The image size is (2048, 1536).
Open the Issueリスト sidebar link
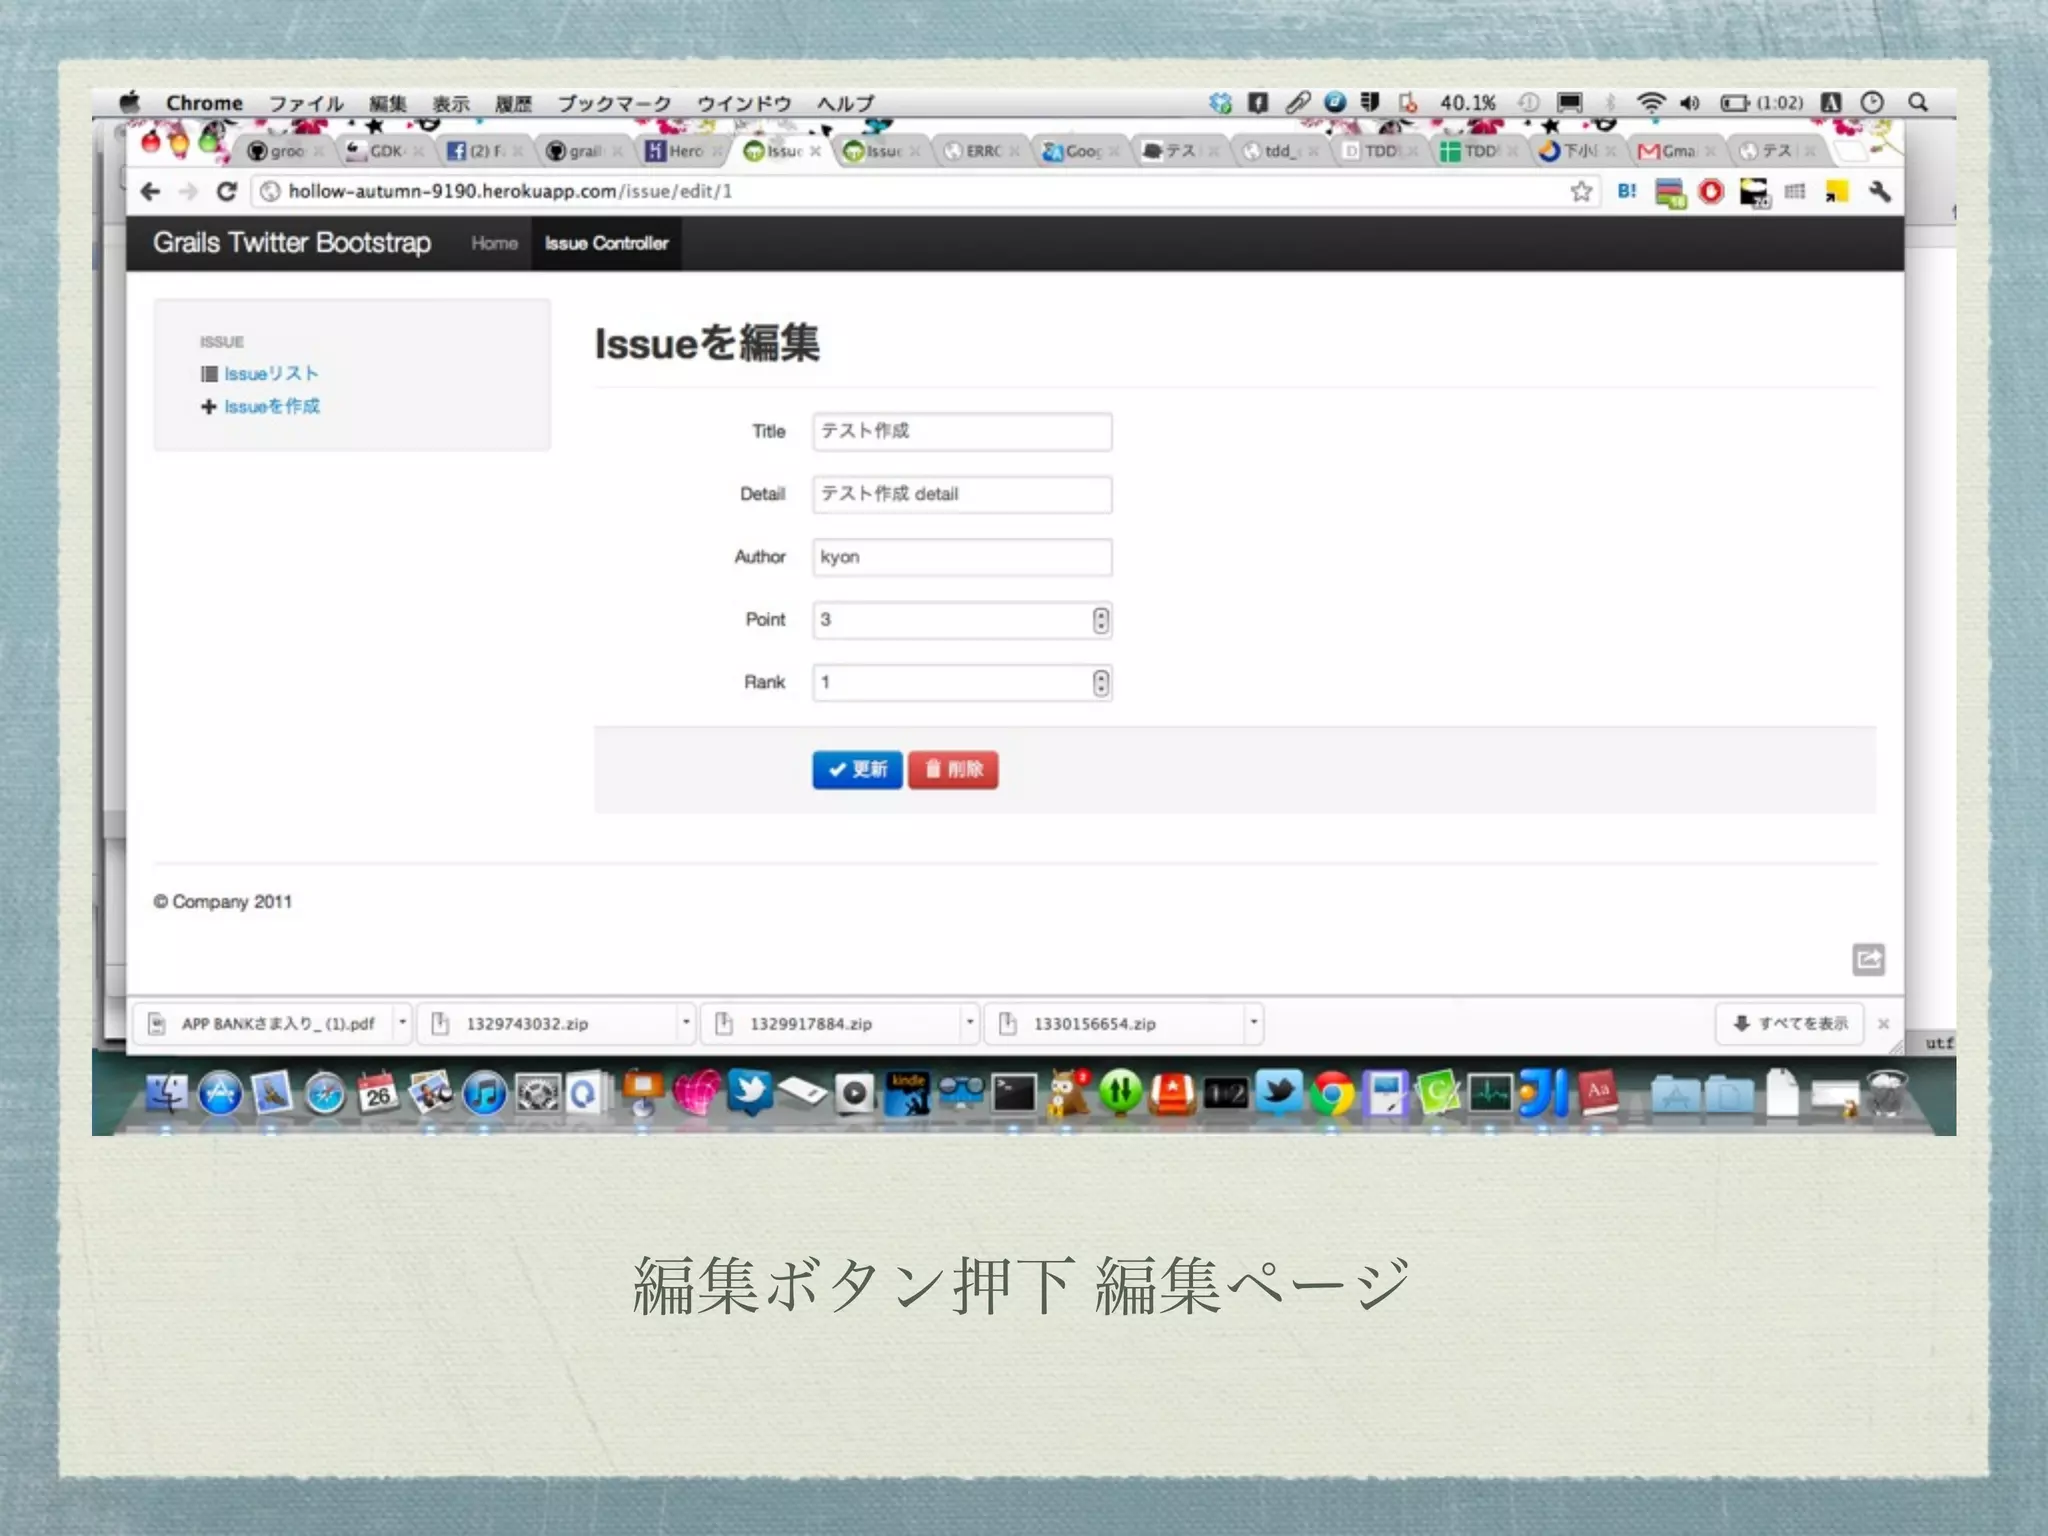(270, 374)
